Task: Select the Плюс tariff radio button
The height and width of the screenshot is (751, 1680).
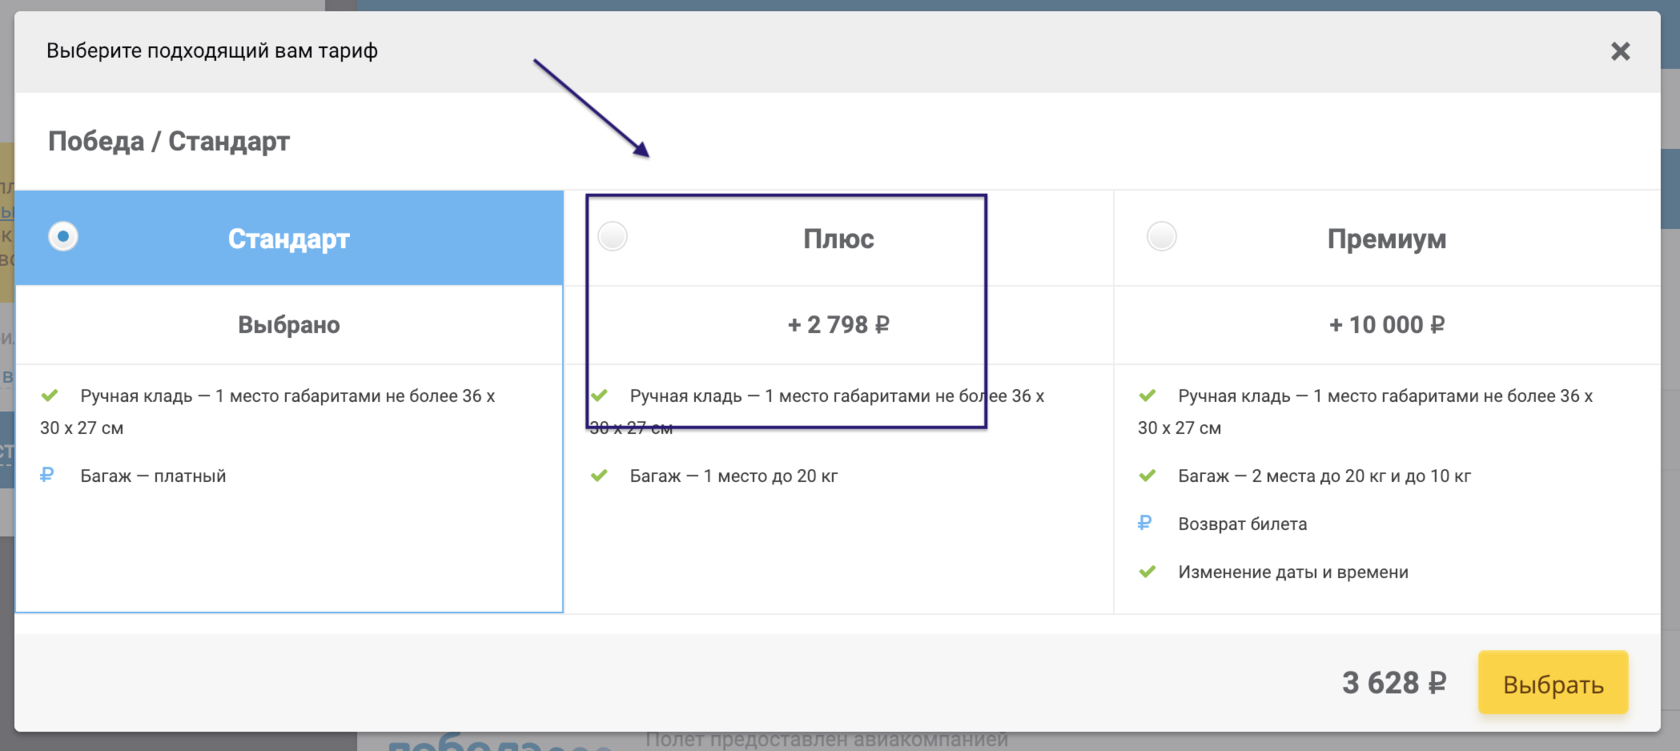Action: pyautogui.click(x=612, y=237)
